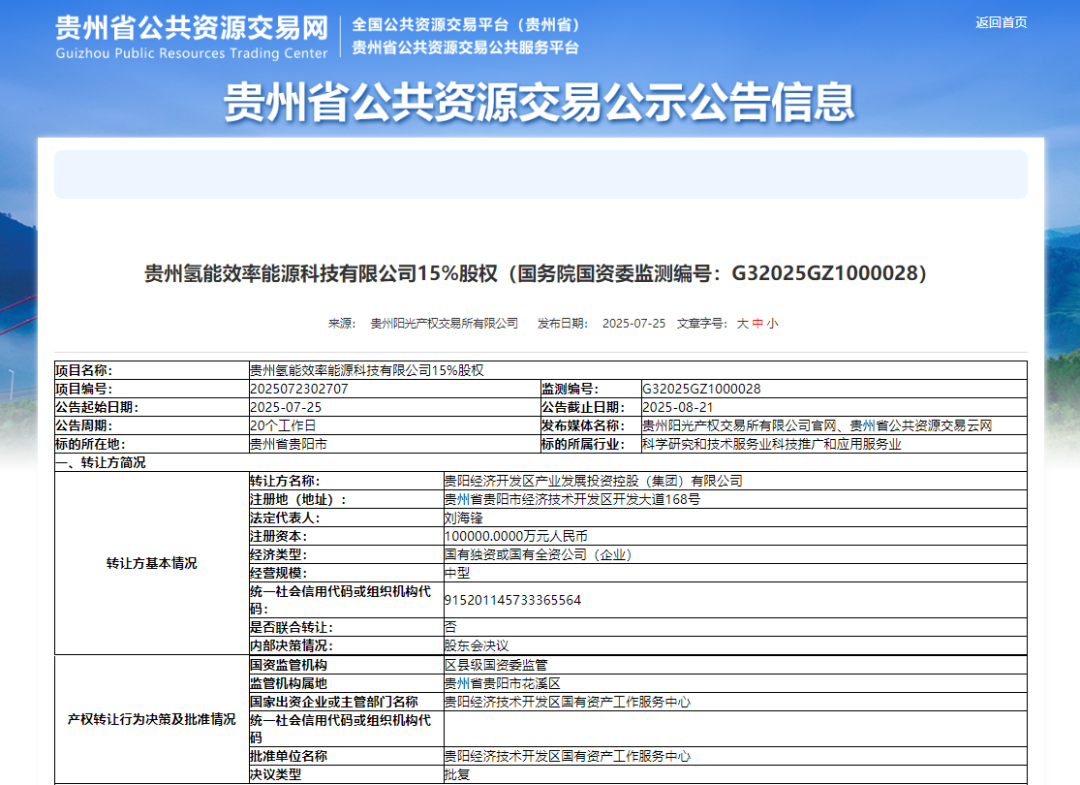
Task: Click the 项目名称 value cell in the table
Action: tap(638, 370)
